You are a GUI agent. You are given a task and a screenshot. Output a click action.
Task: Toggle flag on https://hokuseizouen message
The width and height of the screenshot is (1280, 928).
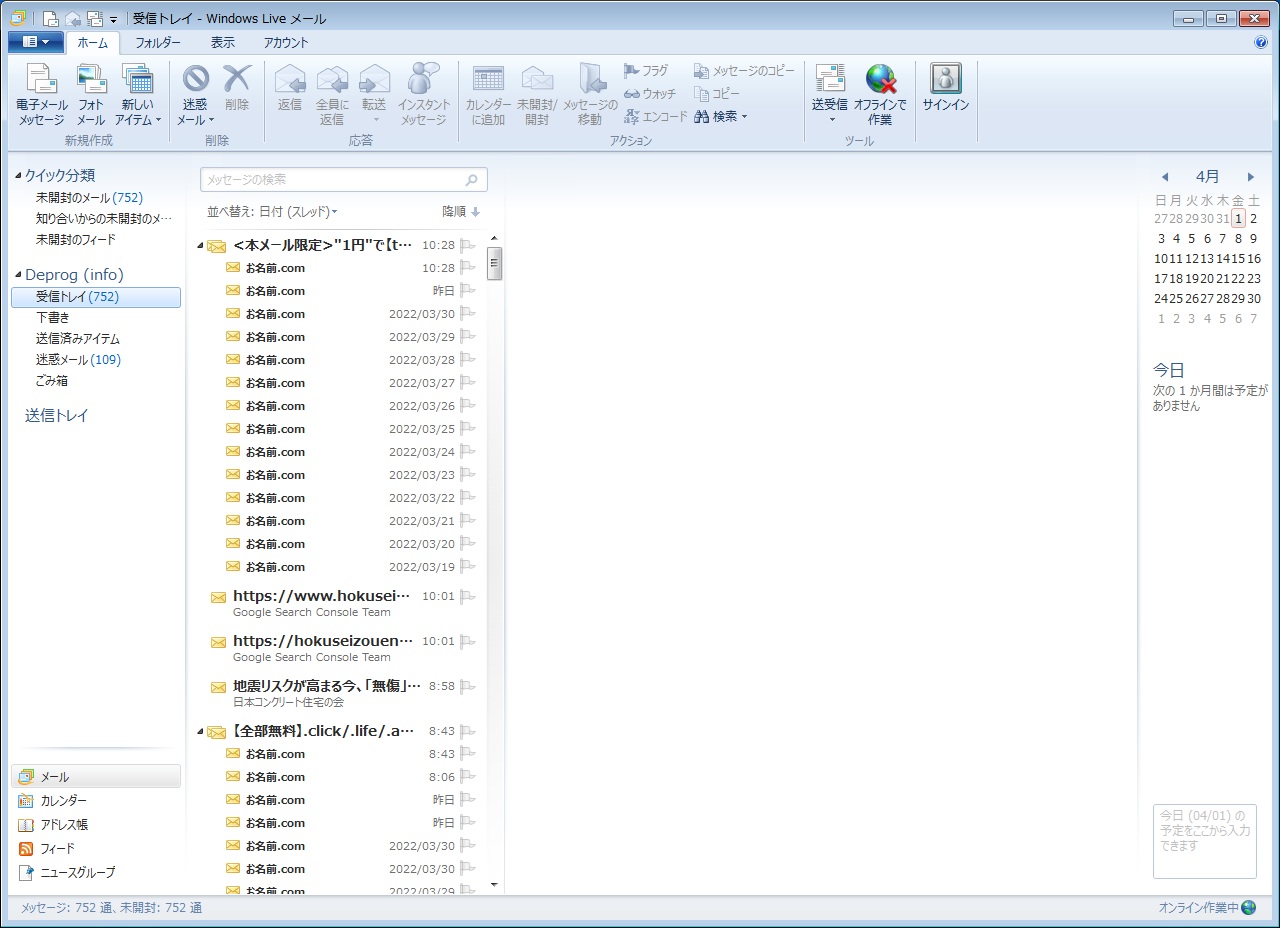click(x=468, y=642)
